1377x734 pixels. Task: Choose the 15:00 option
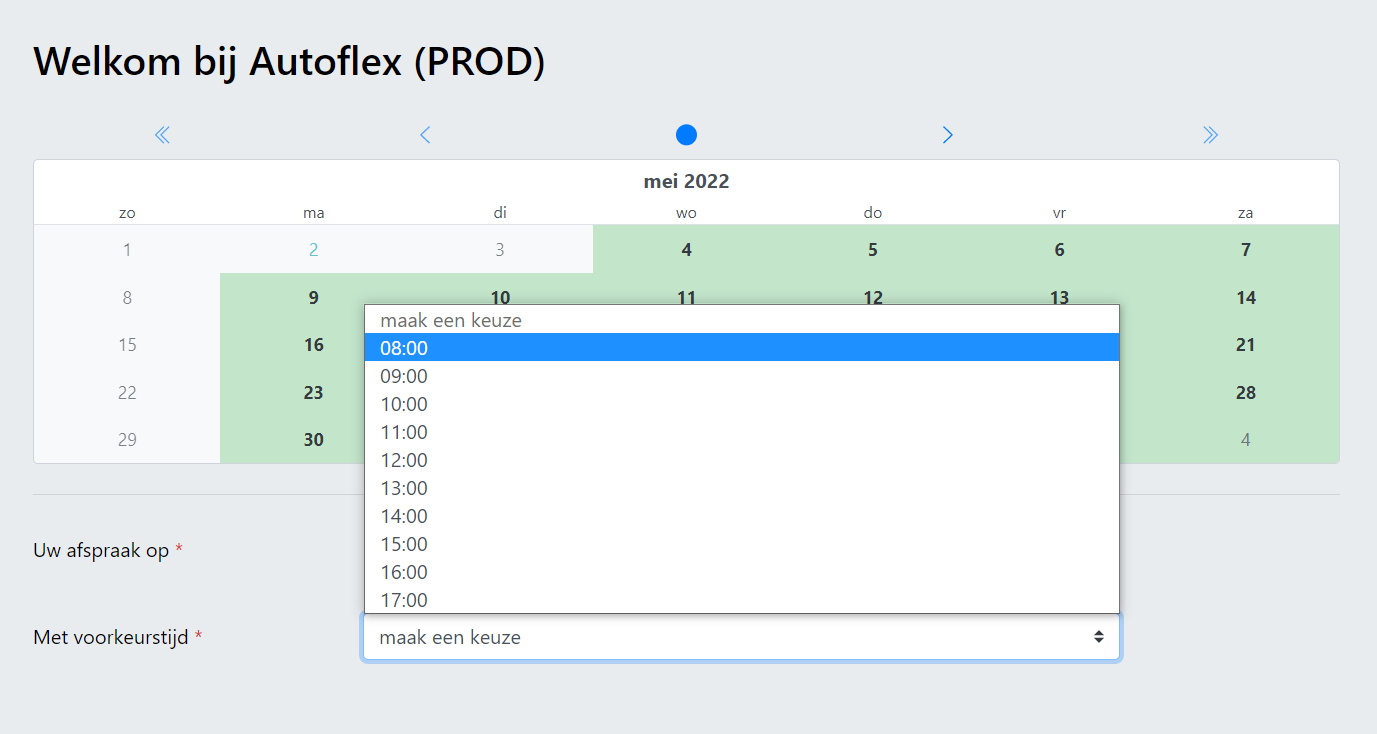(741, 544)
